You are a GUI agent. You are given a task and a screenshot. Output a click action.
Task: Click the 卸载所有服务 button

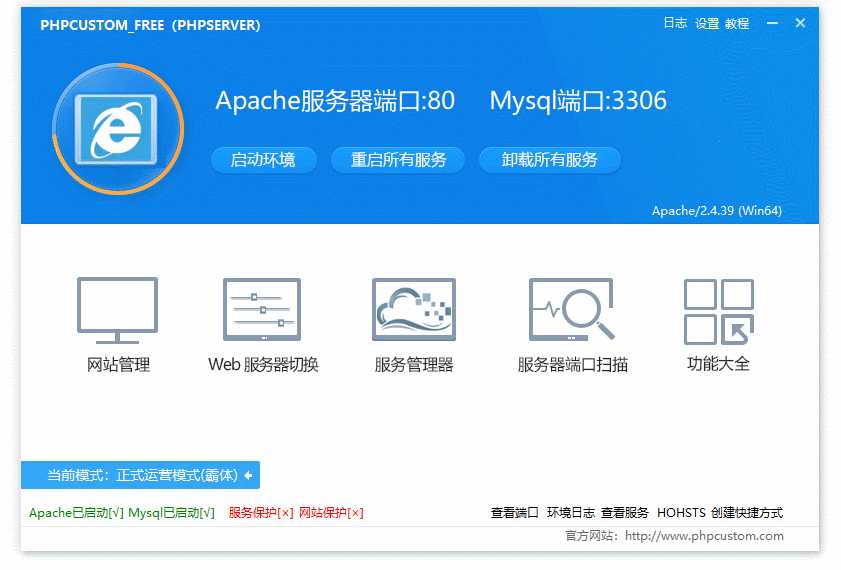pos(550,160)
